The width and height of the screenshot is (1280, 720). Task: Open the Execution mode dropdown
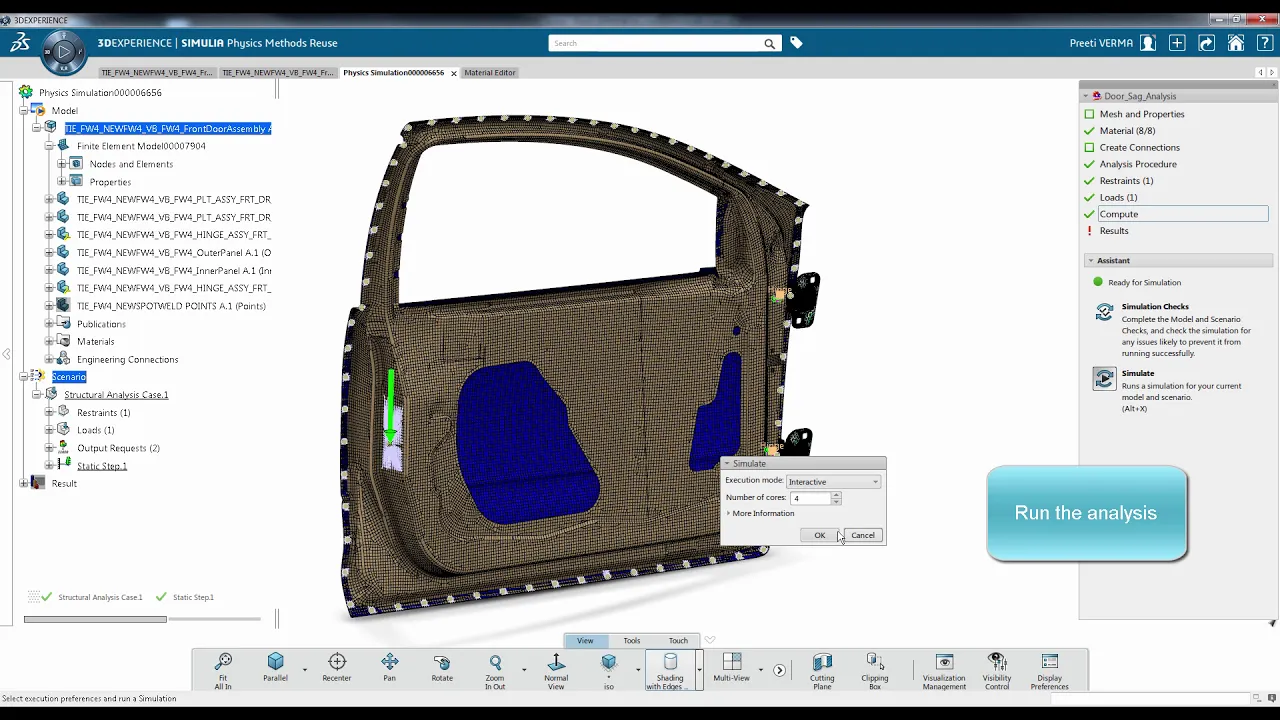pos(833,481)
